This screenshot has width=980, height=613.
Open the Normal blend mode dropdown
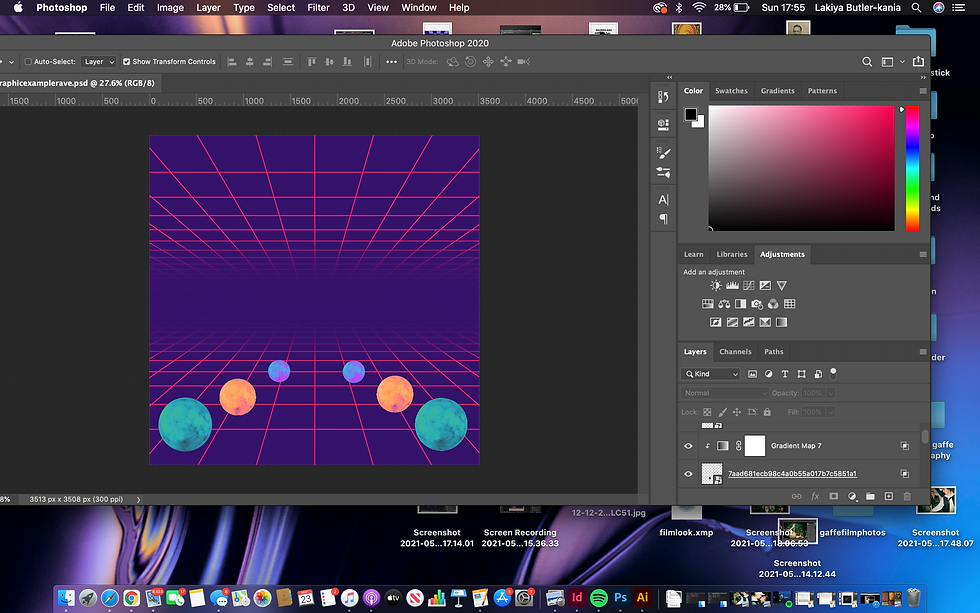(724, 393)
